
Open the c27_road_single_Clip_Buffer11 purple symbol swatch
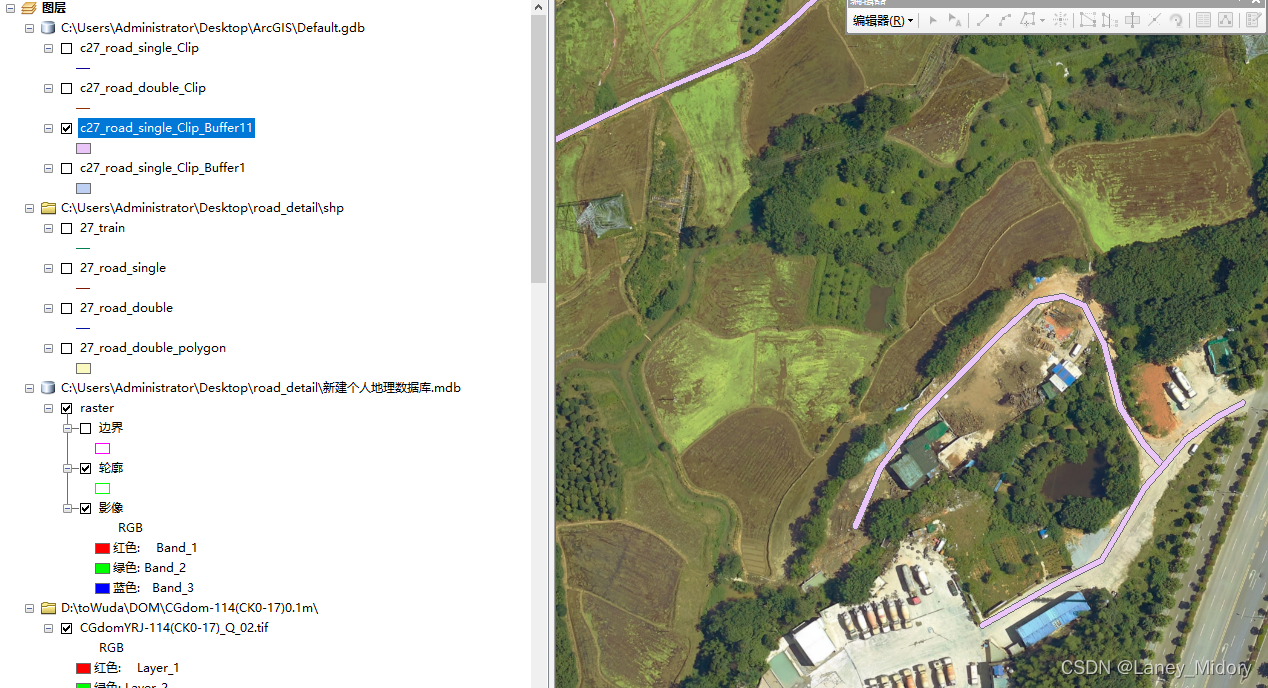[83, 148]
